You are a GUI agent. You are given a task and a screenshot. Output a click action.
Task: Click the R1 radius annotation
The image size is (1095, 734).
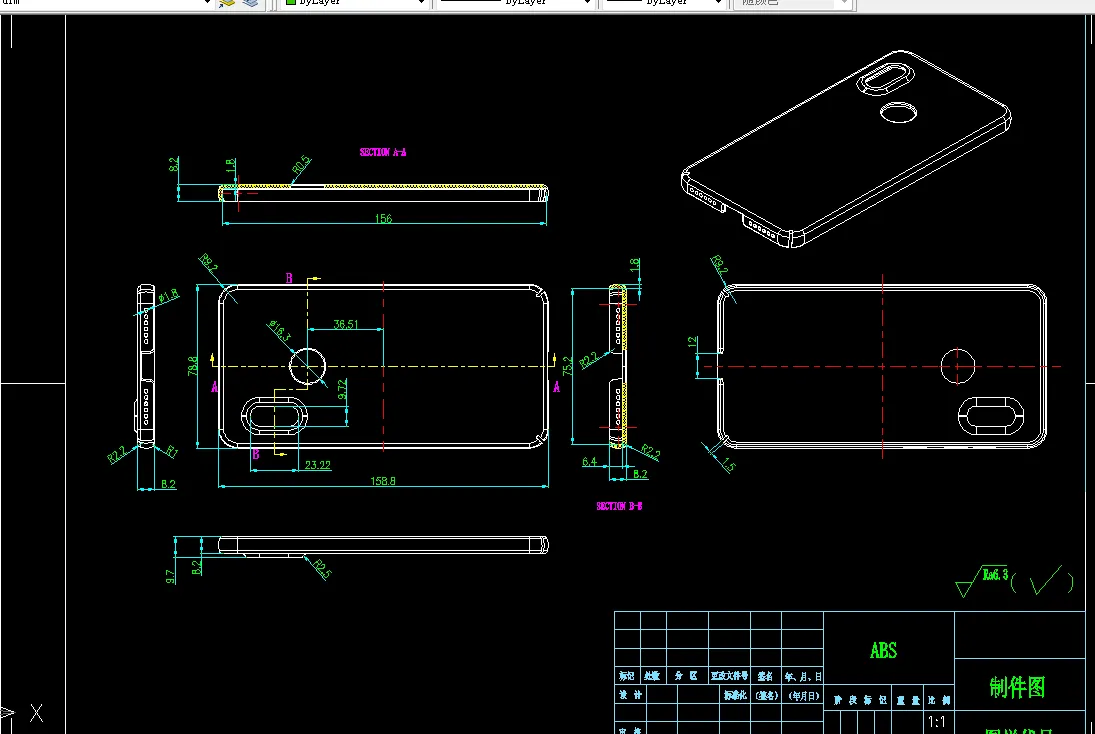tap(172, 452)
